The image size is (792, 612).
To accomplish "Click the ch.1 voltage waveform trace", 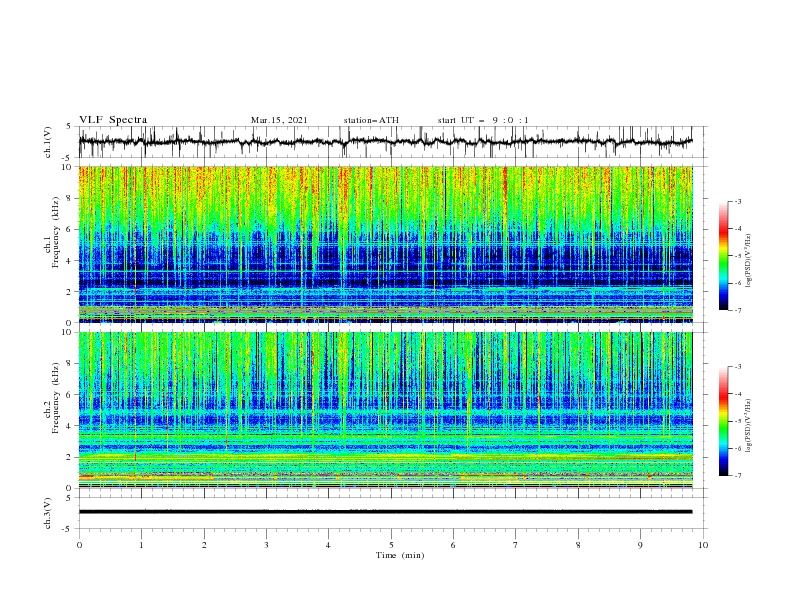I will 385,142.
